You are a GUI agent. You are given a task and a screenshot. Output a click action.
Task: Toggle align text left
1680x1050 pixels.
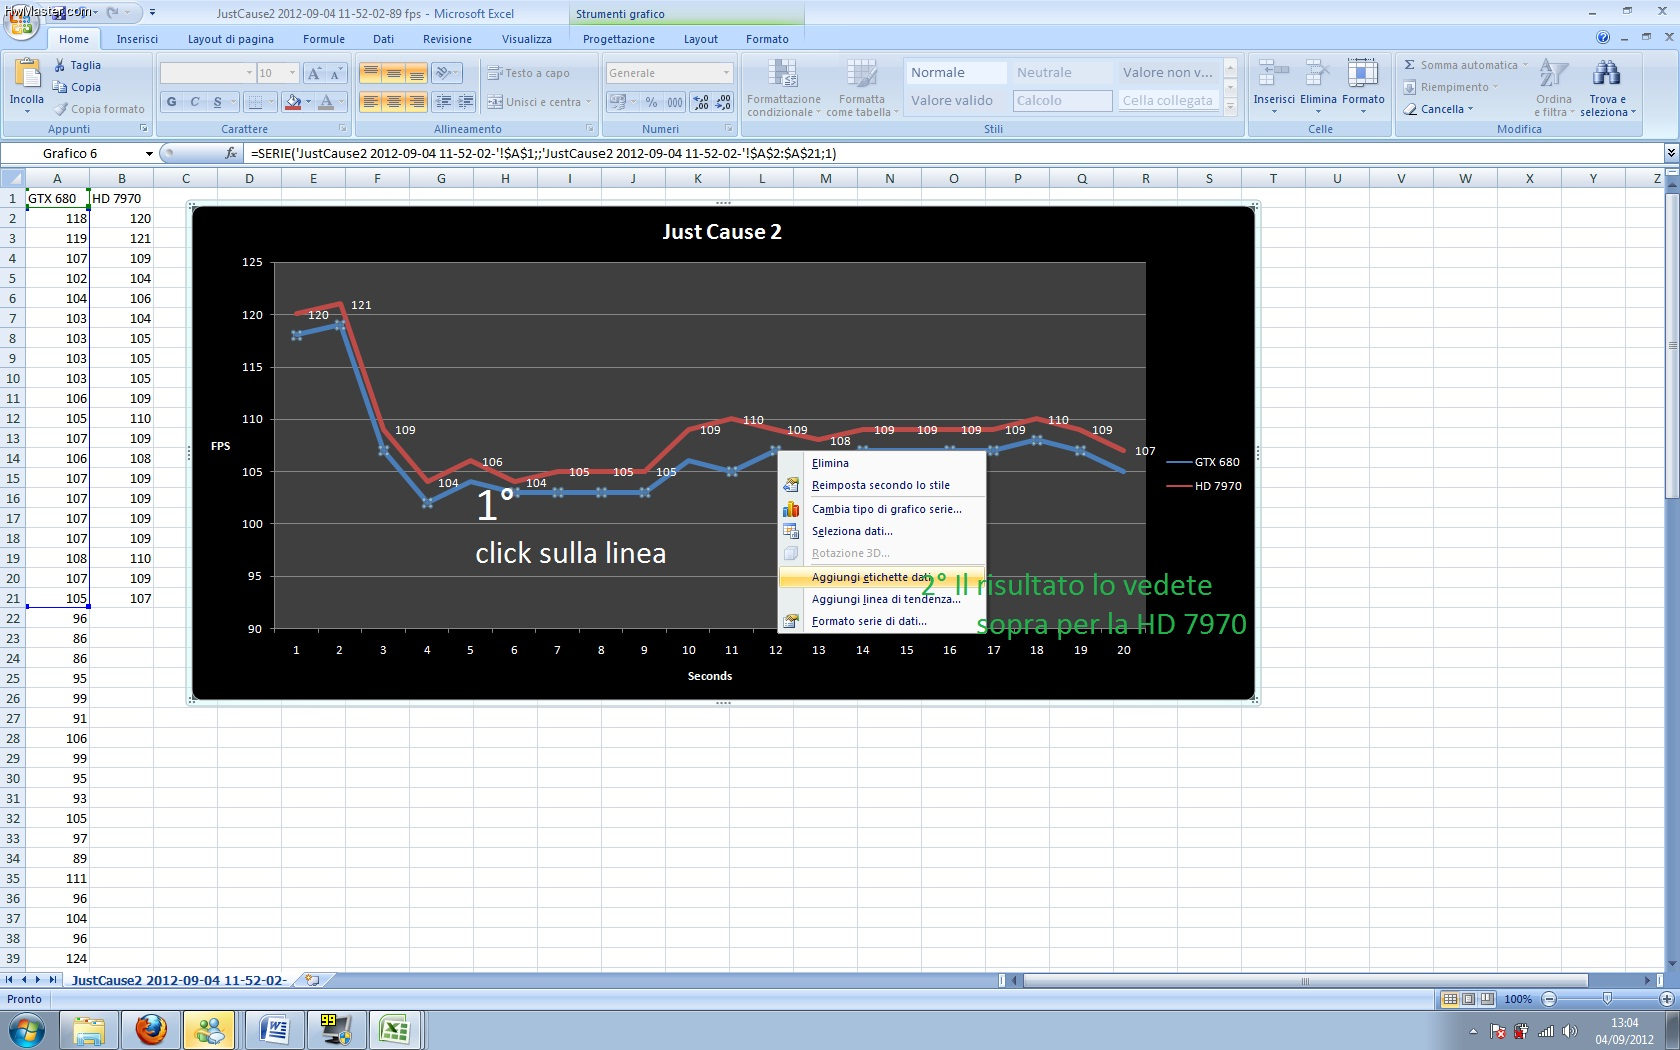tap(371, 102)
